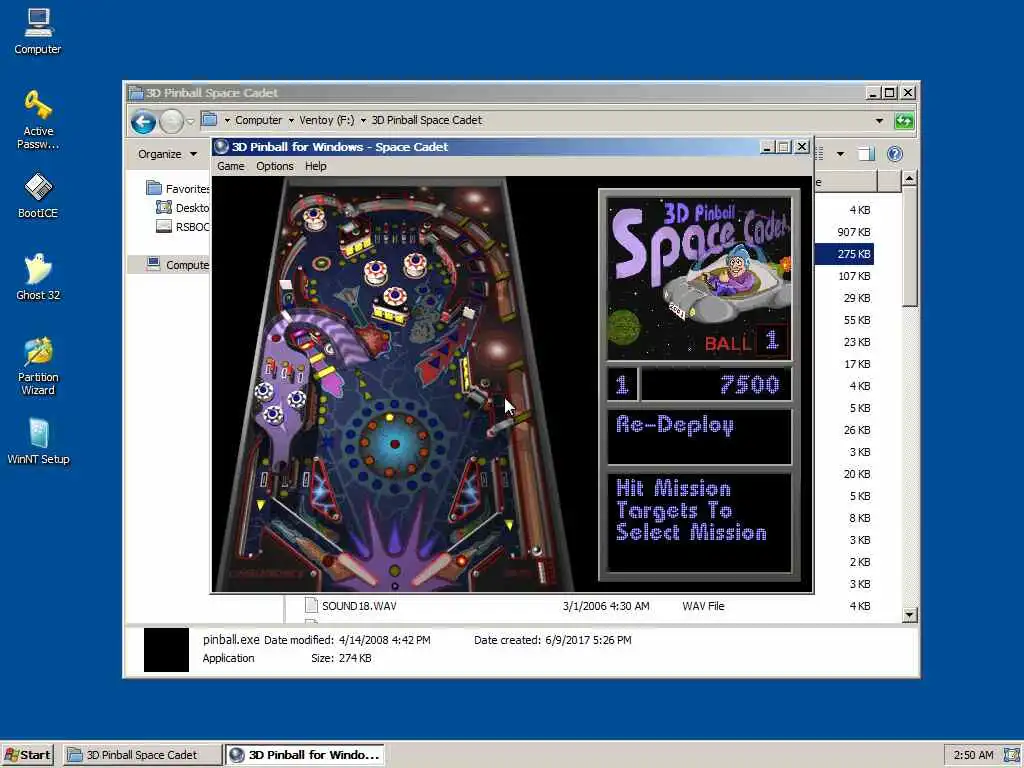Switch to 3D Pinball for Windows taskbar button

coord(304,755)
